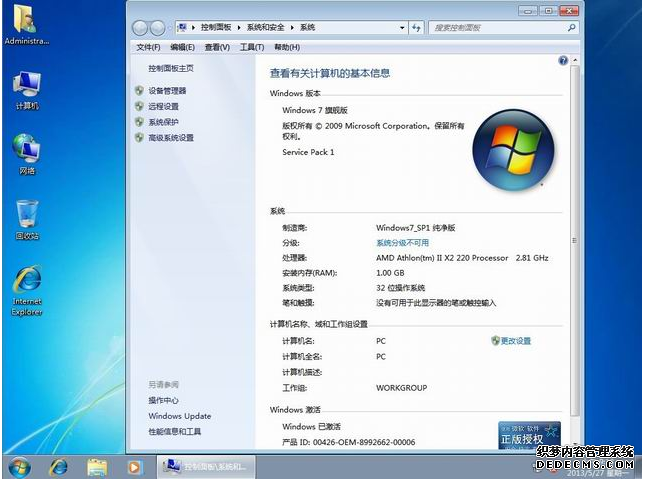Open the 计算机 desktop icon
Screen dimensions: 645x479
[x=27, y=90]
